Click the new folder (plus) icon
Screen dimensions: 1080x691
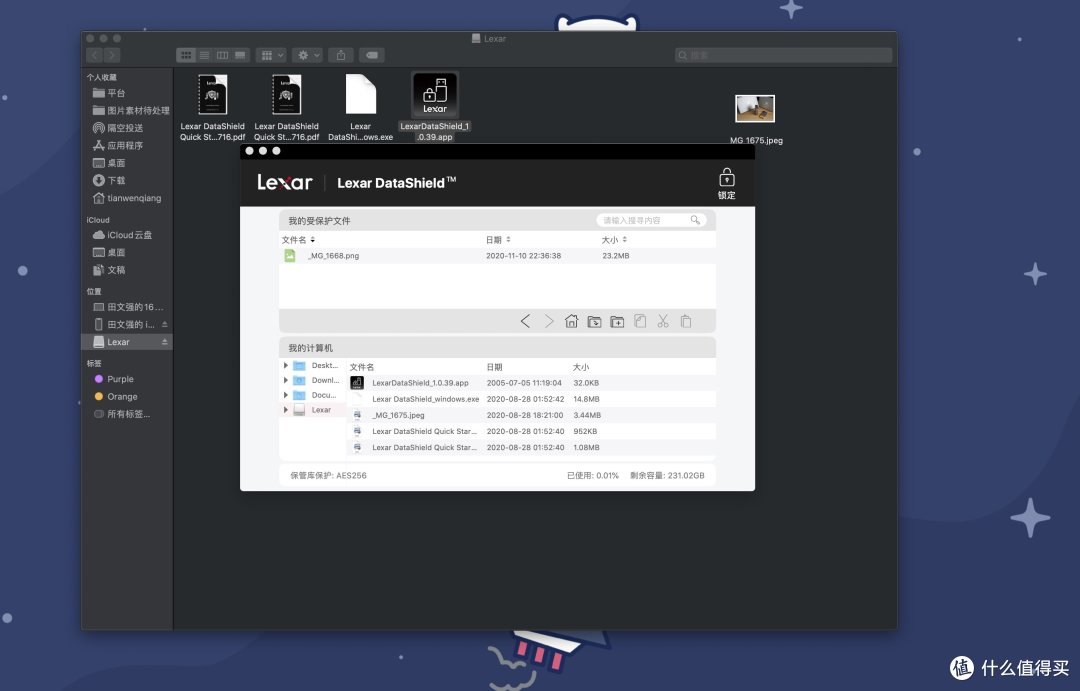[617, 321]
